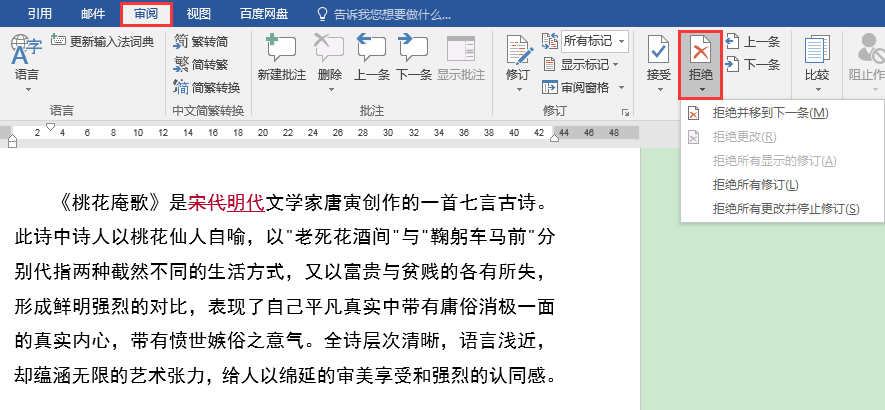Convert traditional to simplified with 繁转简
This screenshot has height=410, width=885.
pos(201,41)
